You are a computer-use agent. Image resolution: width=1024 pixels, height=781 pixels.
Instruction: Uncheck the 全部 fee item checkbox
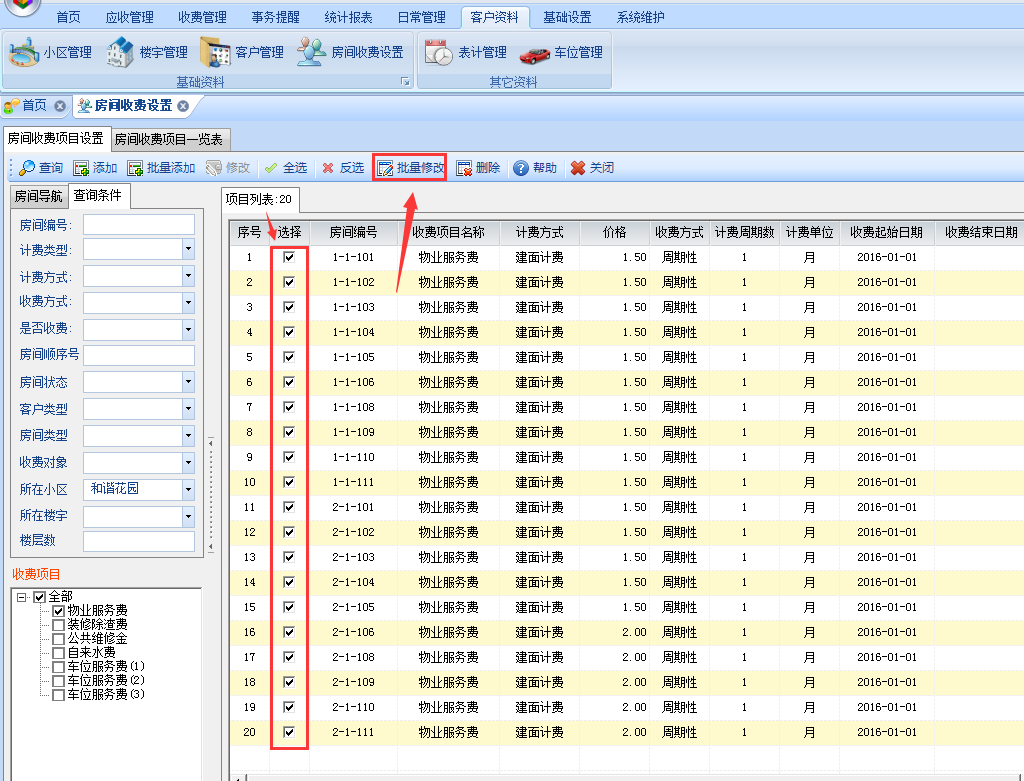point(39,597)
